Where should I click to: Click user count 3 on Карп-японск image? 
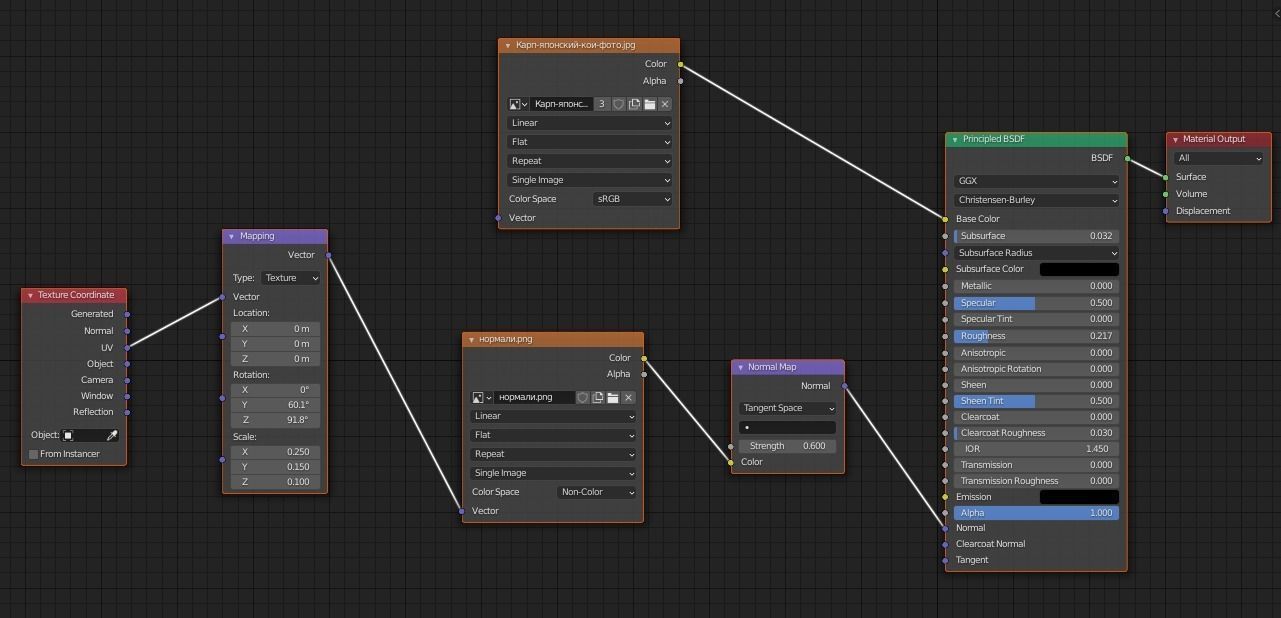(602, 104)
